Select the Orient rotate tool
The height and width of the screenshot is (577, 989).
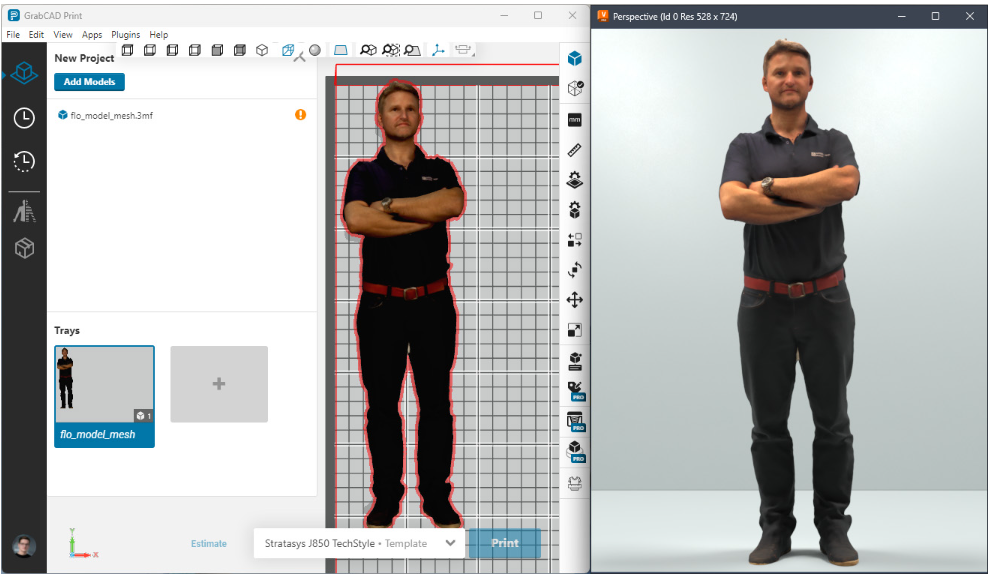575,270
